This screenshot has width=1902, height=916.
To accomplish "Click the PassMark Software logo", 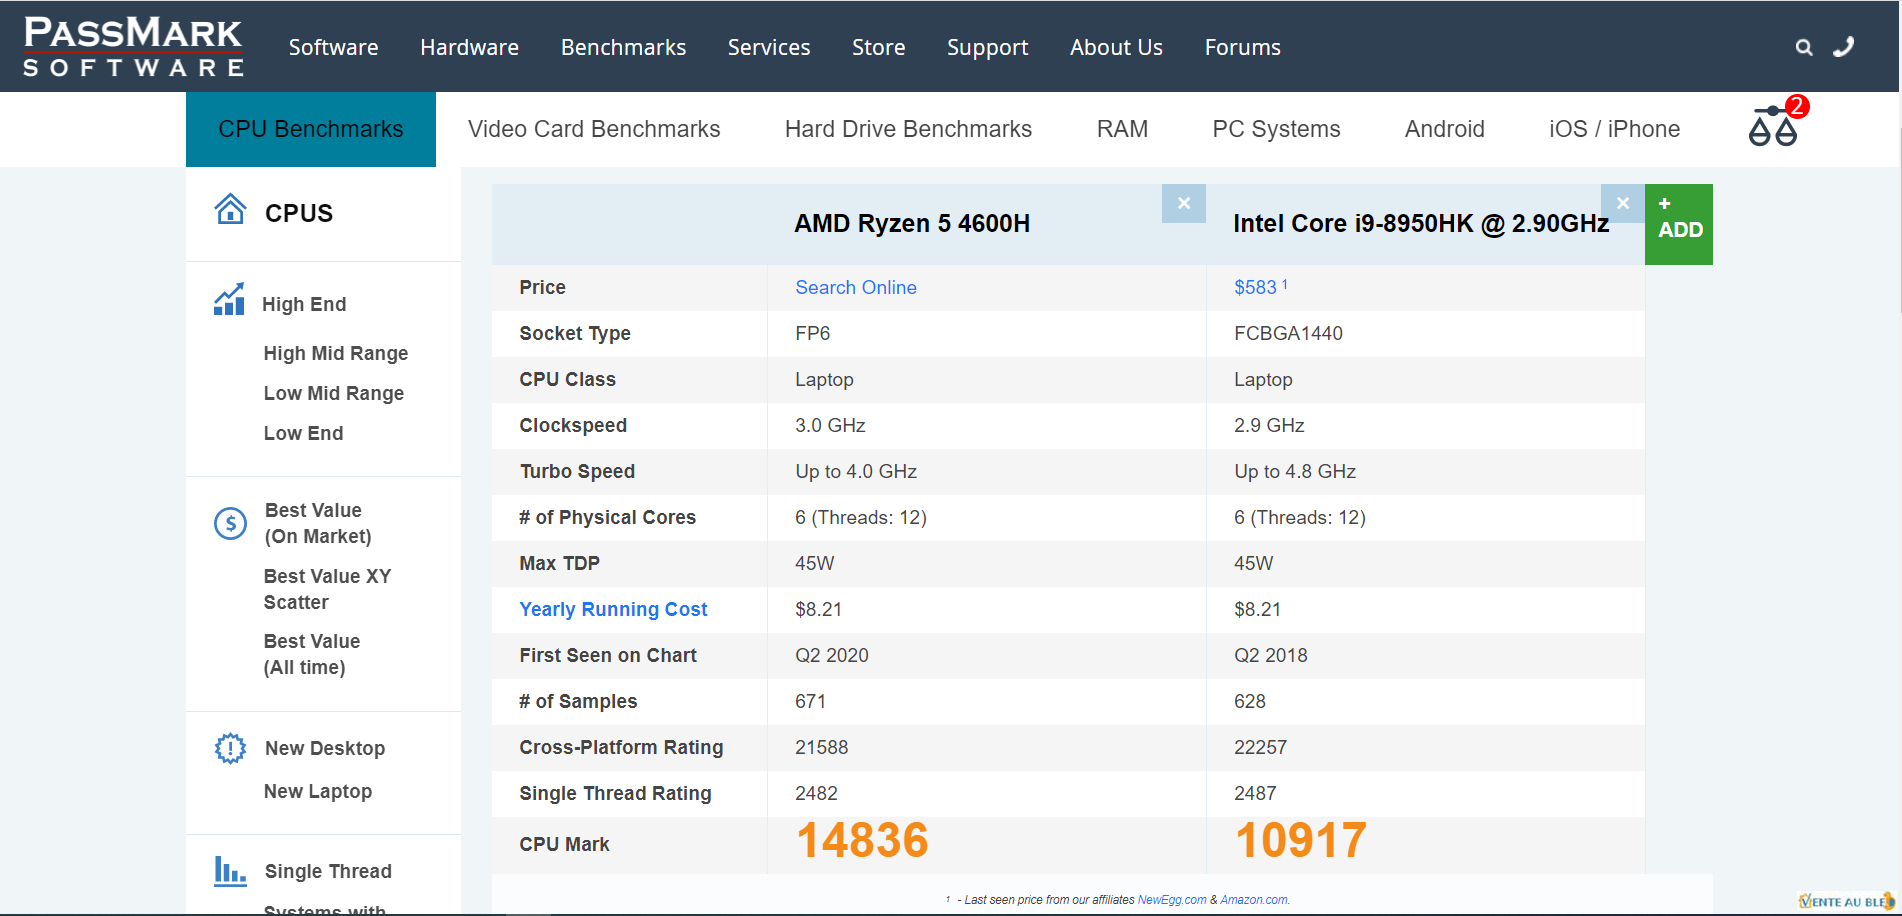I will [133, 46].
